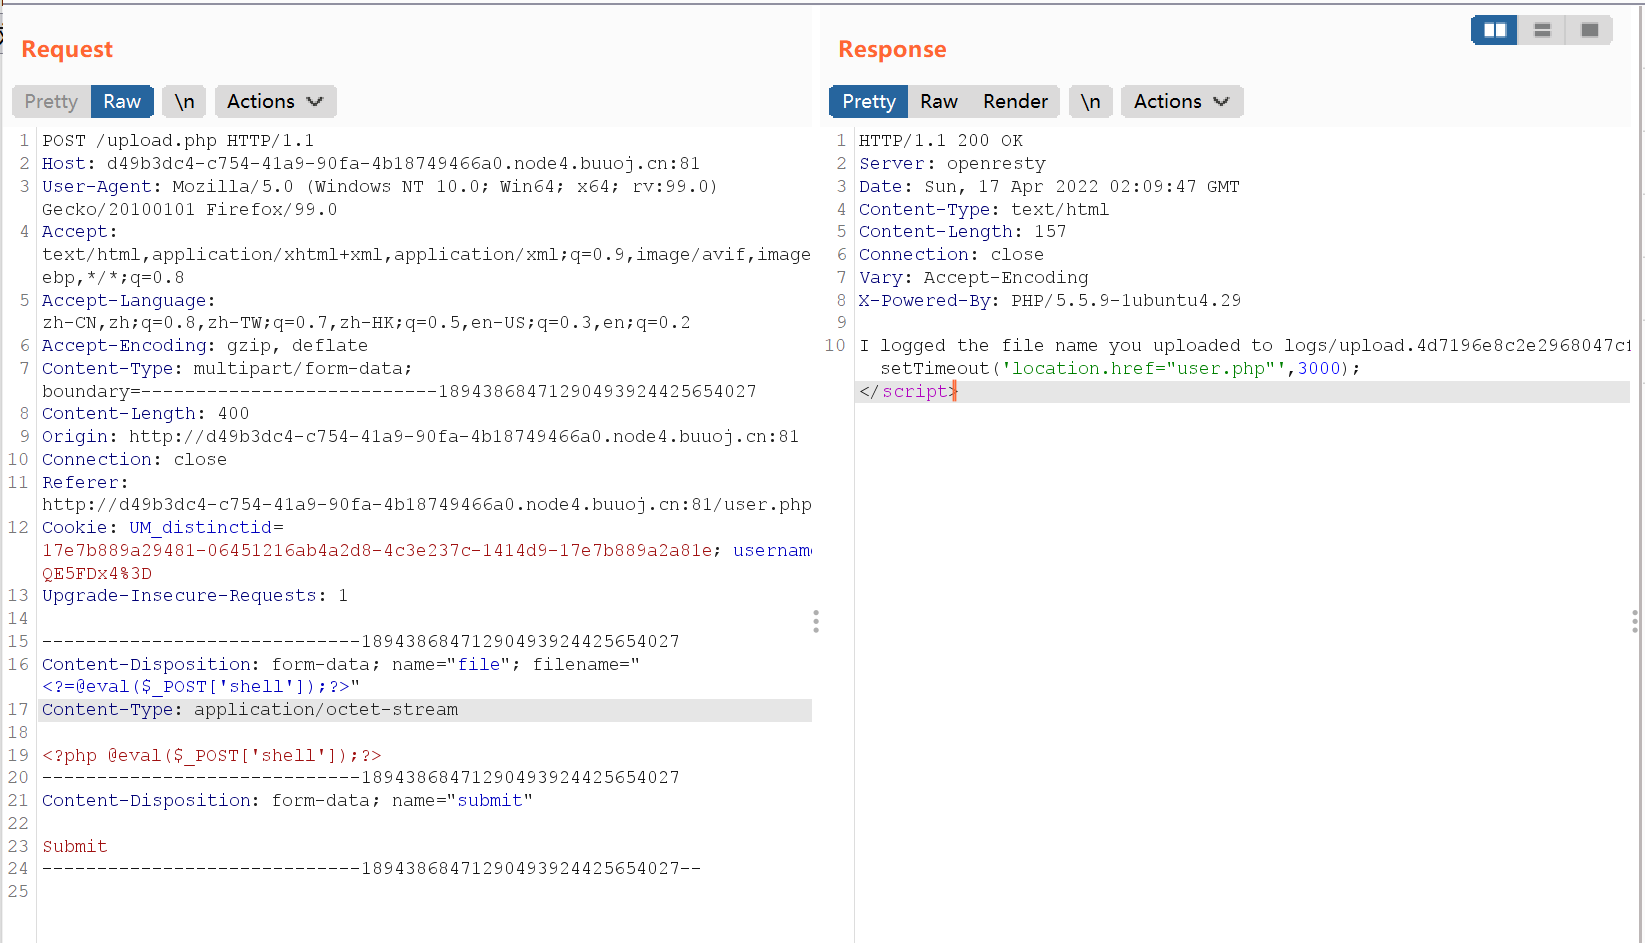Select top-bottom stacked layout icon
Viewport: 1645px width, 943px height.
[x=1542, y=30]
